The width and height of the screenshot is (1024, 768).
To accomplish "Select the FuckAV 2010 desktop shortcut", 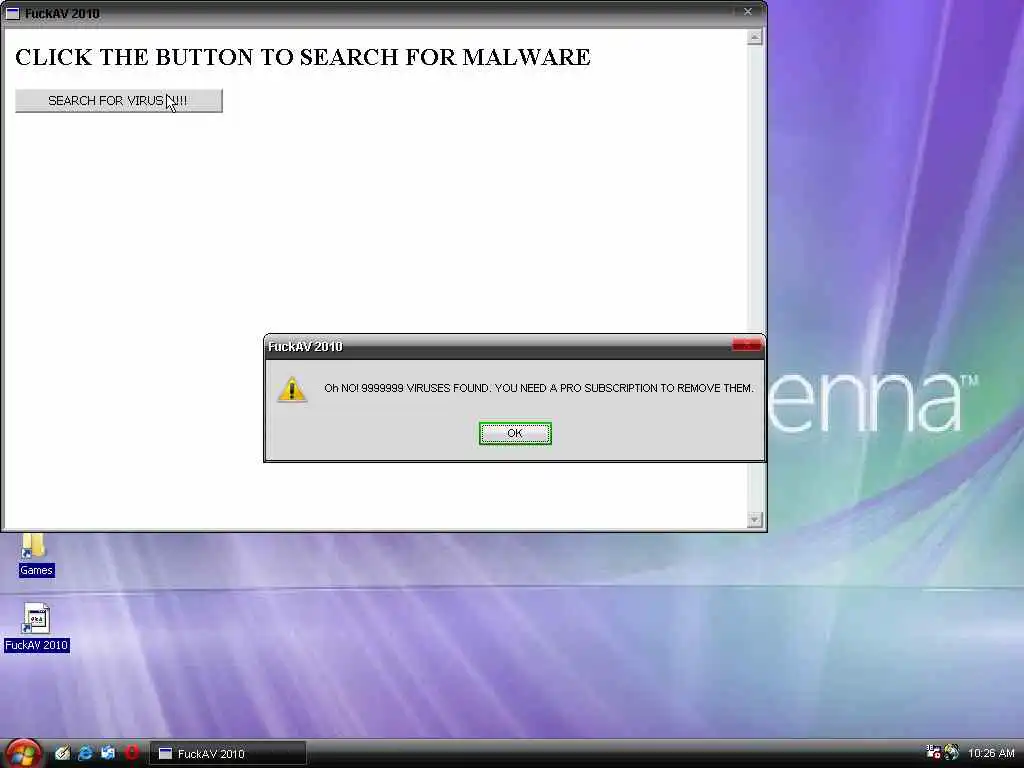I will tap(37, 628).
